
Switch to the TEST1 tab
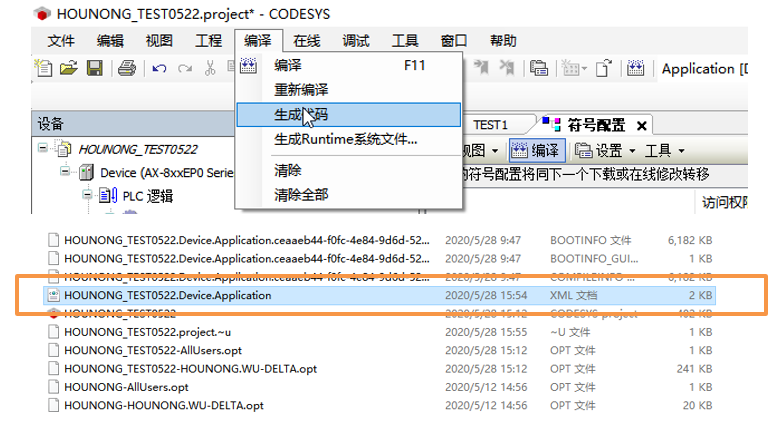click(x=491, y=125)
